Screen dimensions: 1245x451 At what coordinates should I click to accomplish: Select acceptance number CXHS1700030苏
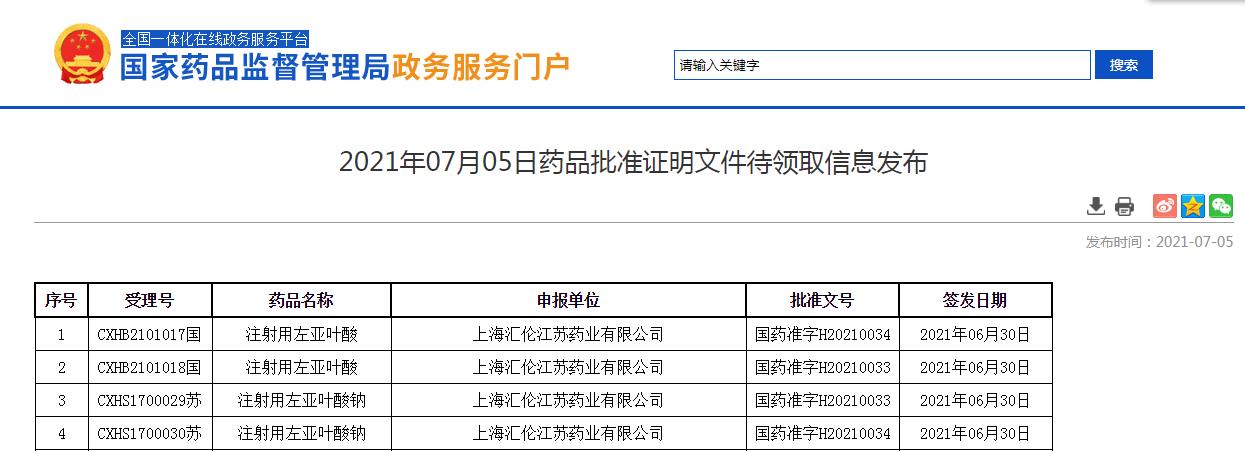(x=150, y=433)
